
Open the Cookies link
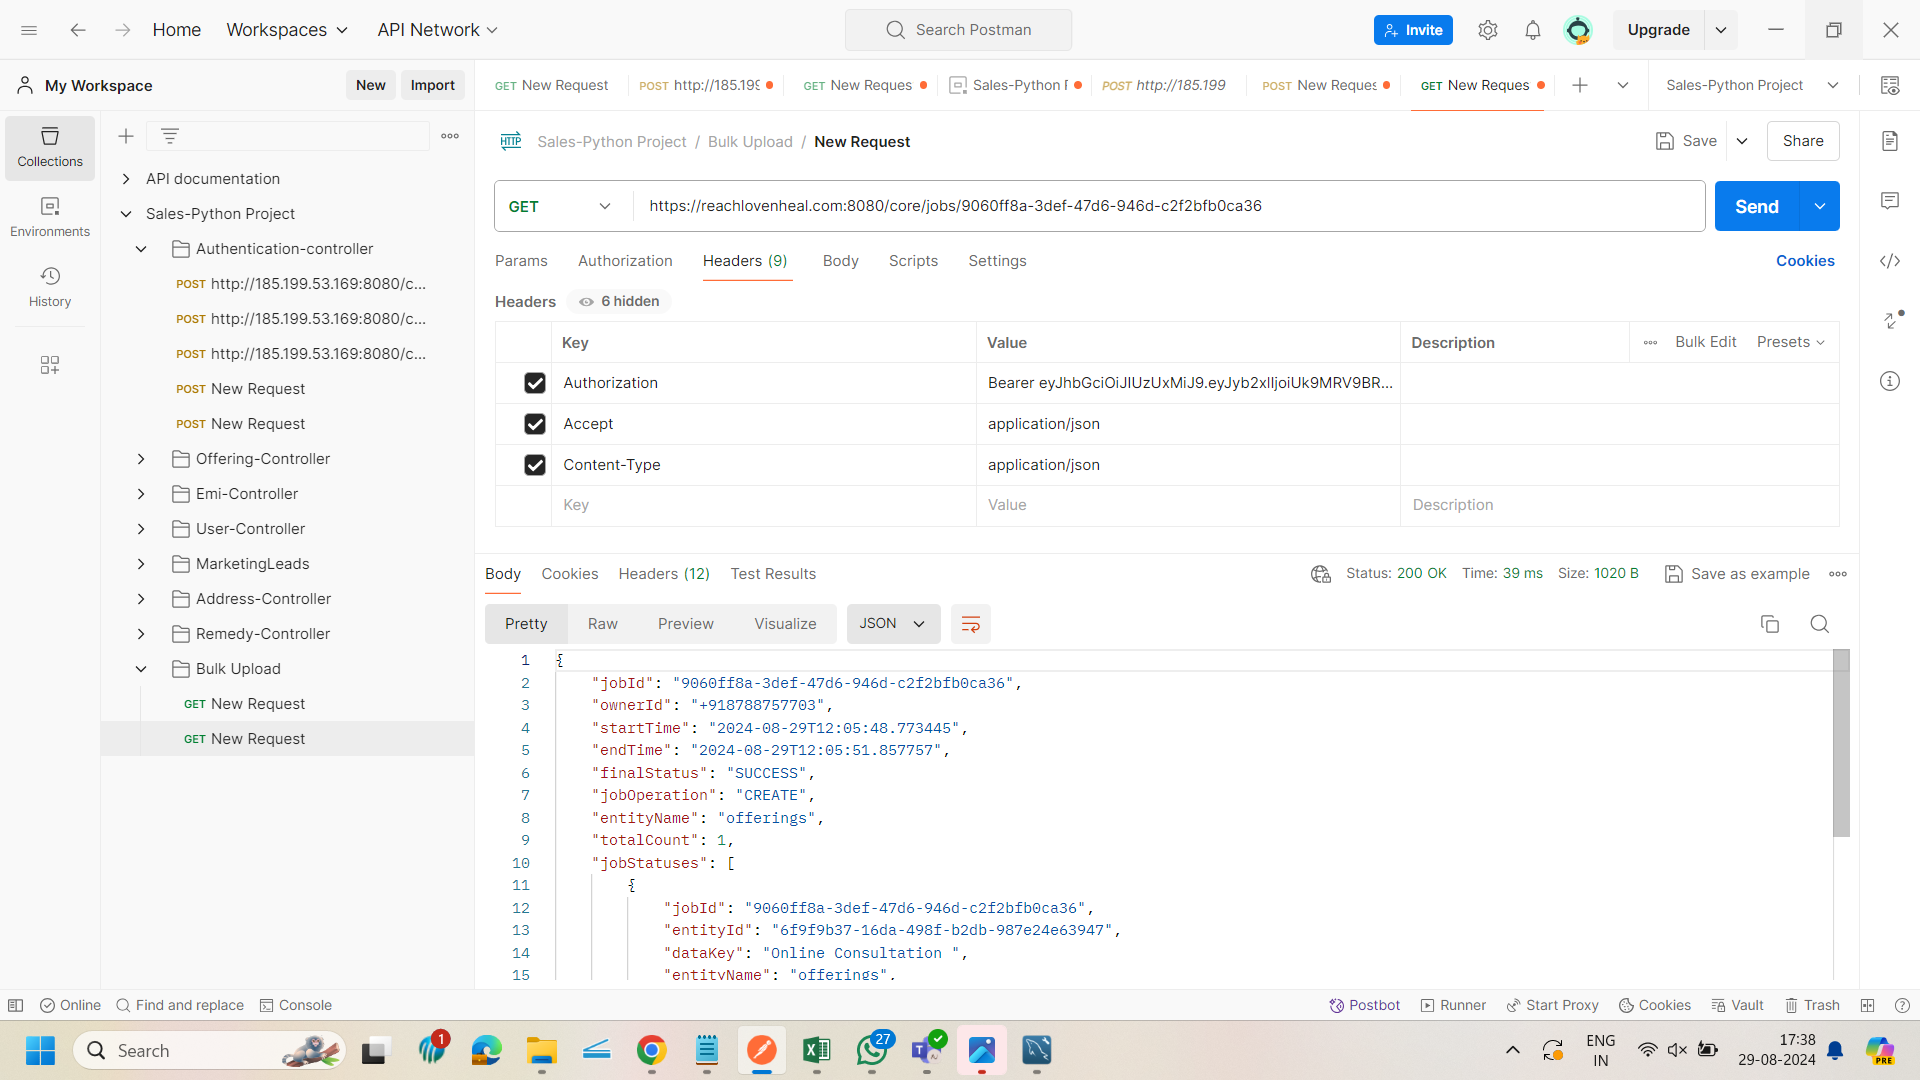tap(1805, 261)
